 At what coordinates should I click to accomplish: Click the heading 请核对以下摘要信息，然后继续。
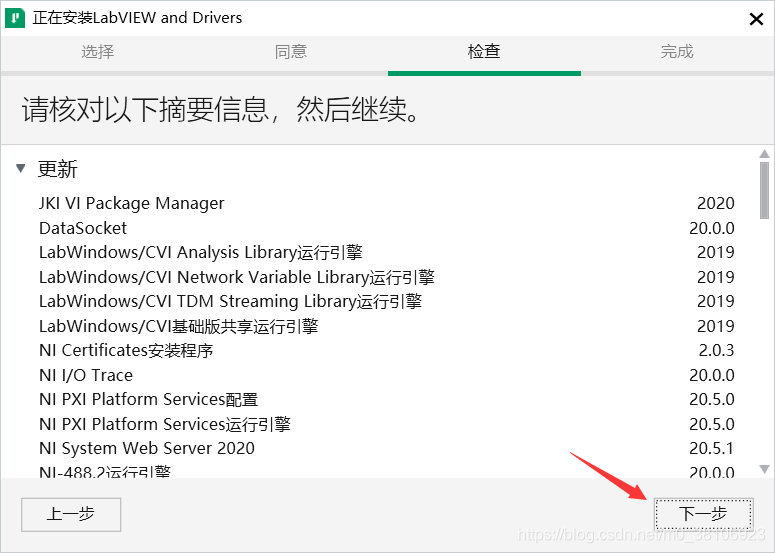221,109
